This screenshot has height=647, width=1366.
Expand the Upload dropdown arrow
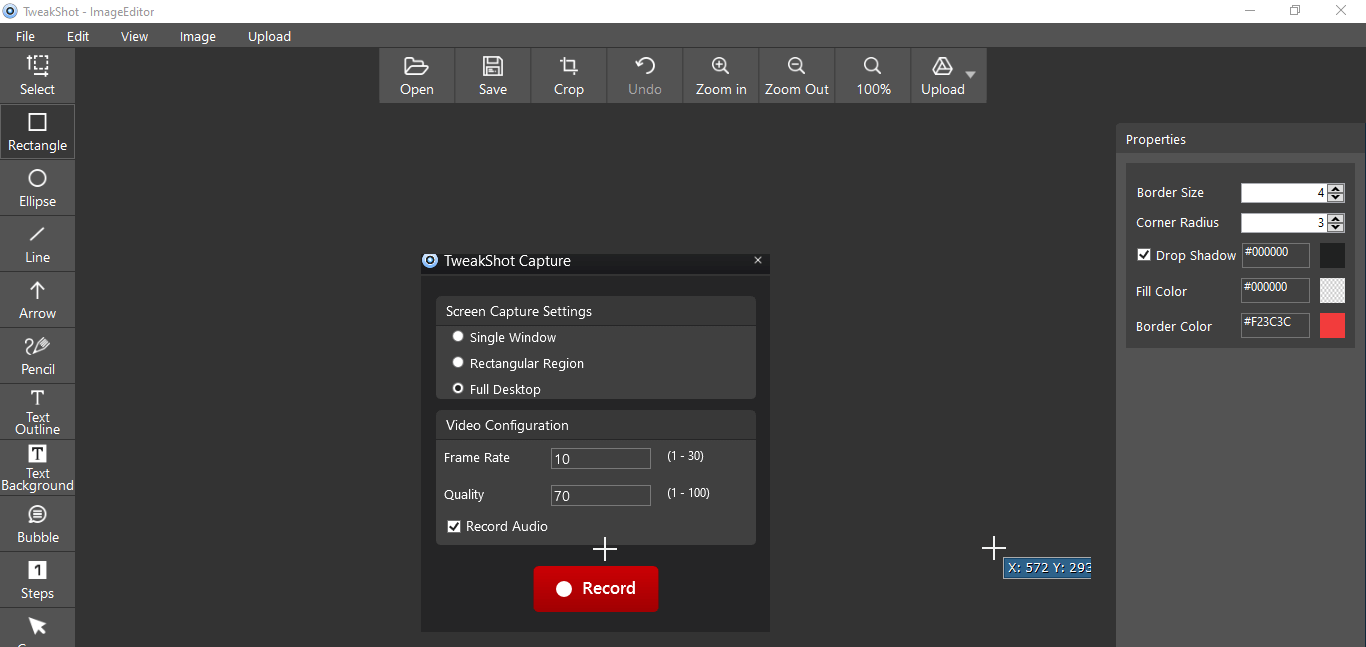coord(971,75)
